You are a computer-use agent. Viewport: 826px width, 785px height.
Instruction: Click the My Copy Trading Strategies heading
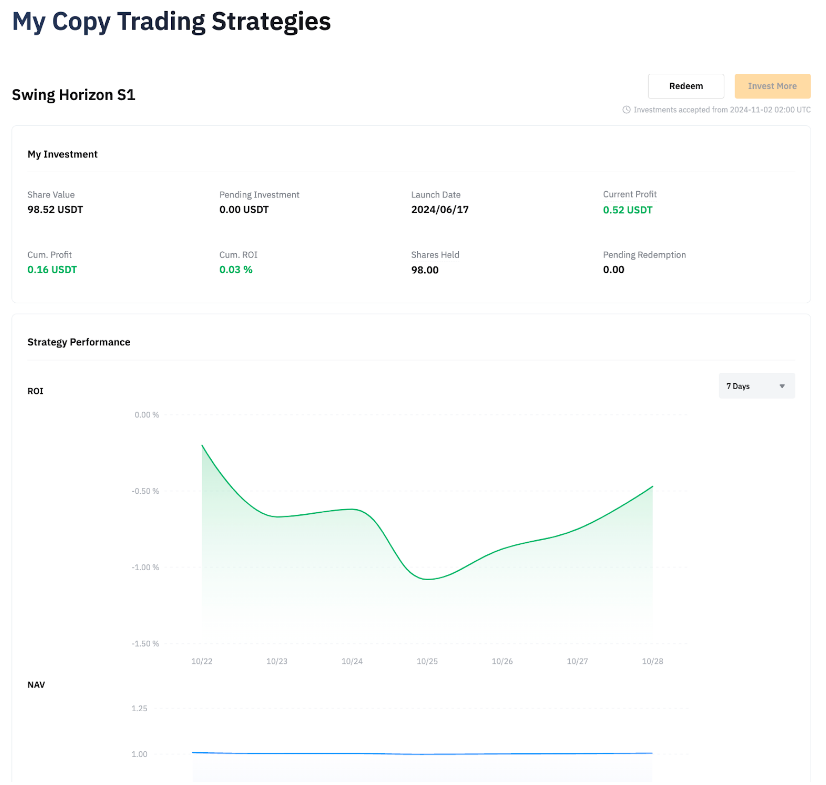[171, 21]
